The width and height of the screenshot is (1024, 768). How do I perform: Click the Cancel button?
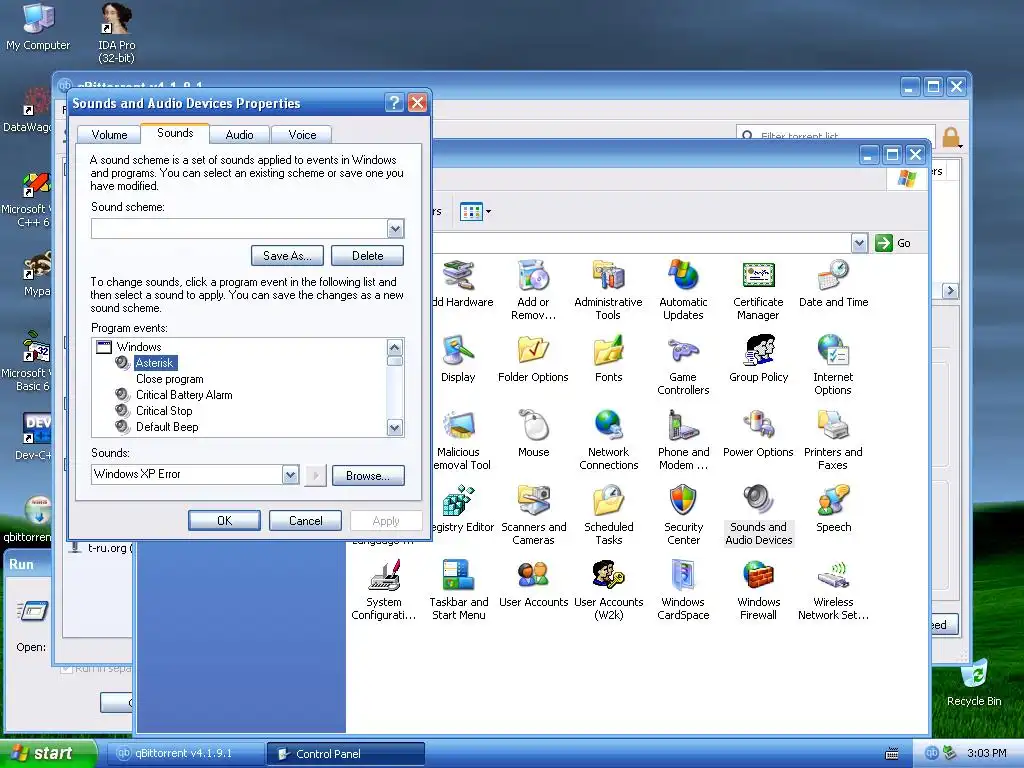[x=305, y=520]
